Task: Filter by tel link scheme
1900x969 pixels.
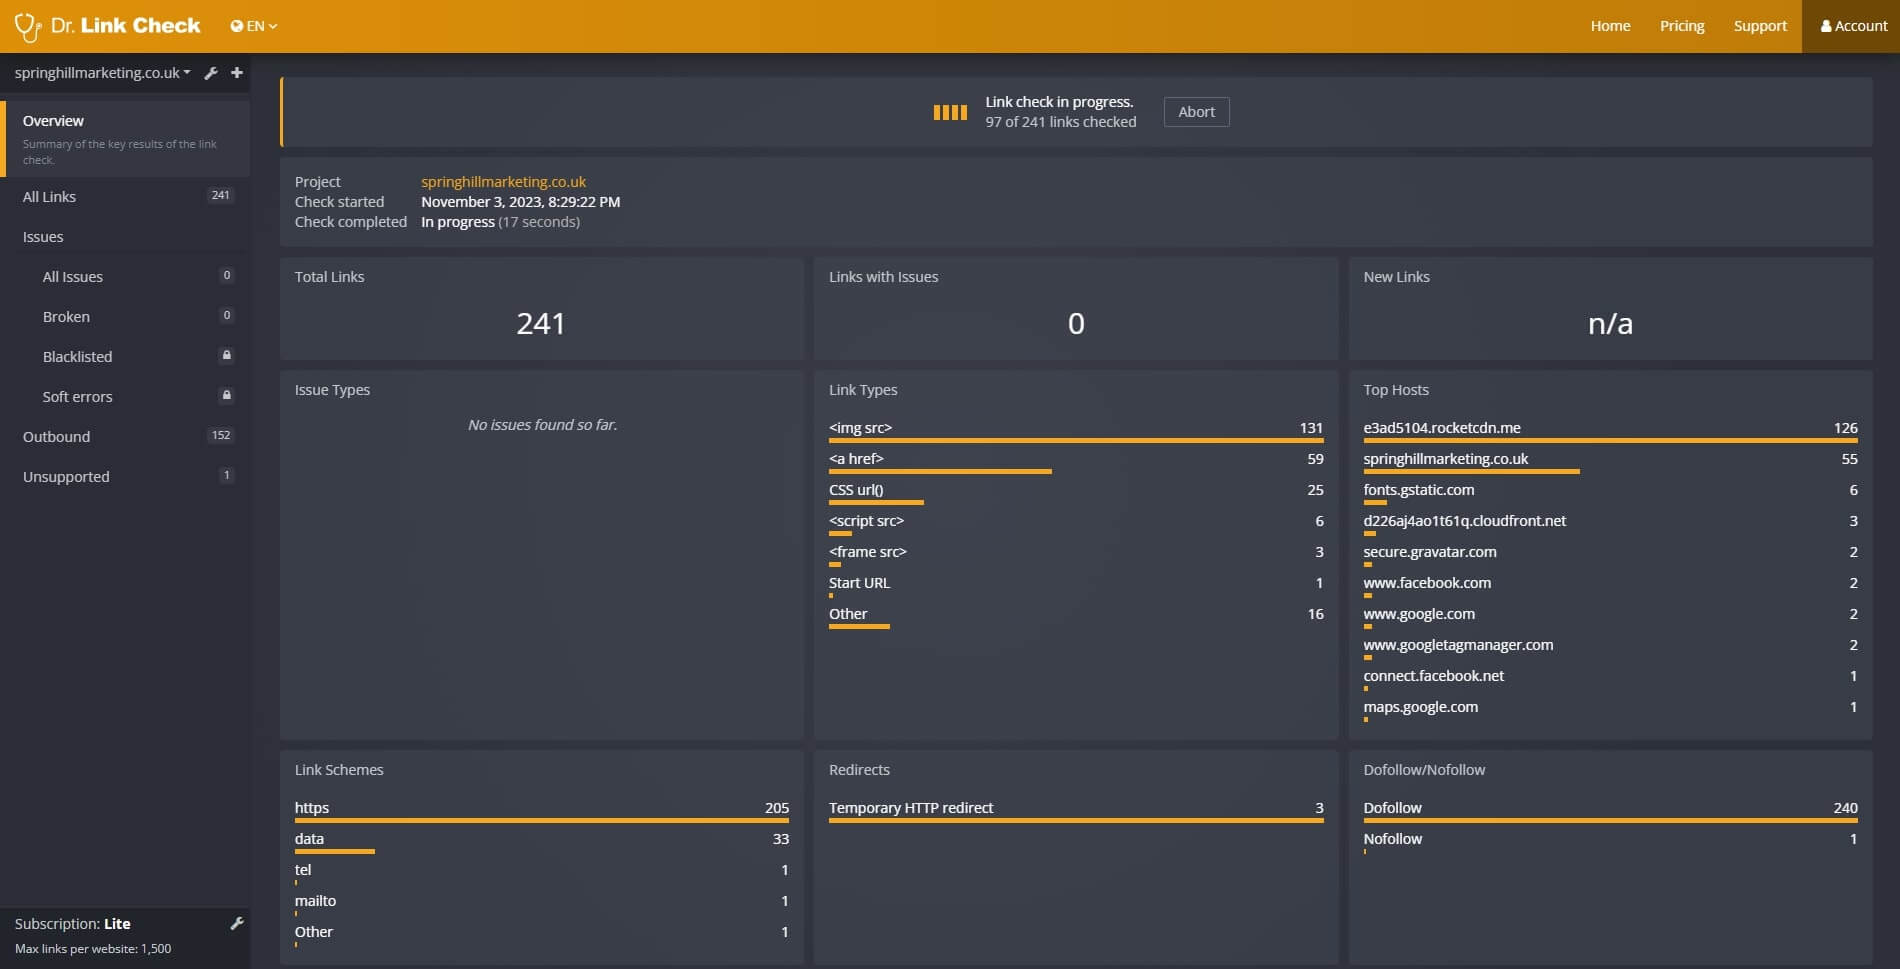Action: click(303, 870)
